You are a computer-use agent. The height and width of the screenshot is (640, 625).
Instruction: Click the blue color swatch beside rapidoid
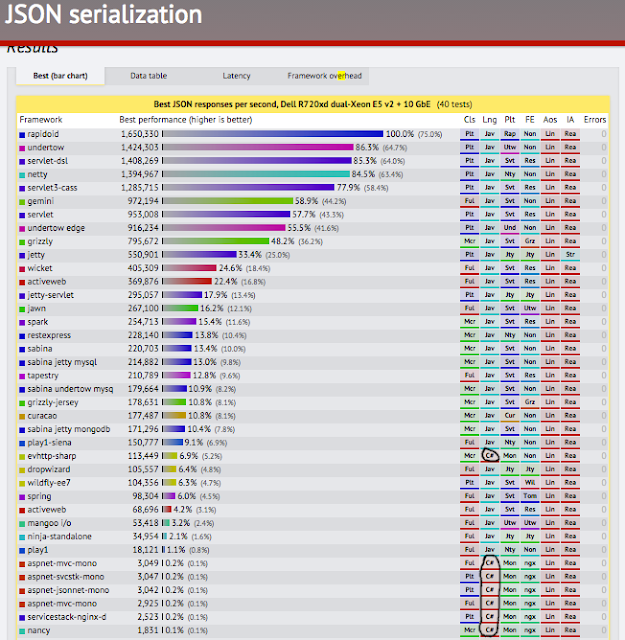coord(22,134)
